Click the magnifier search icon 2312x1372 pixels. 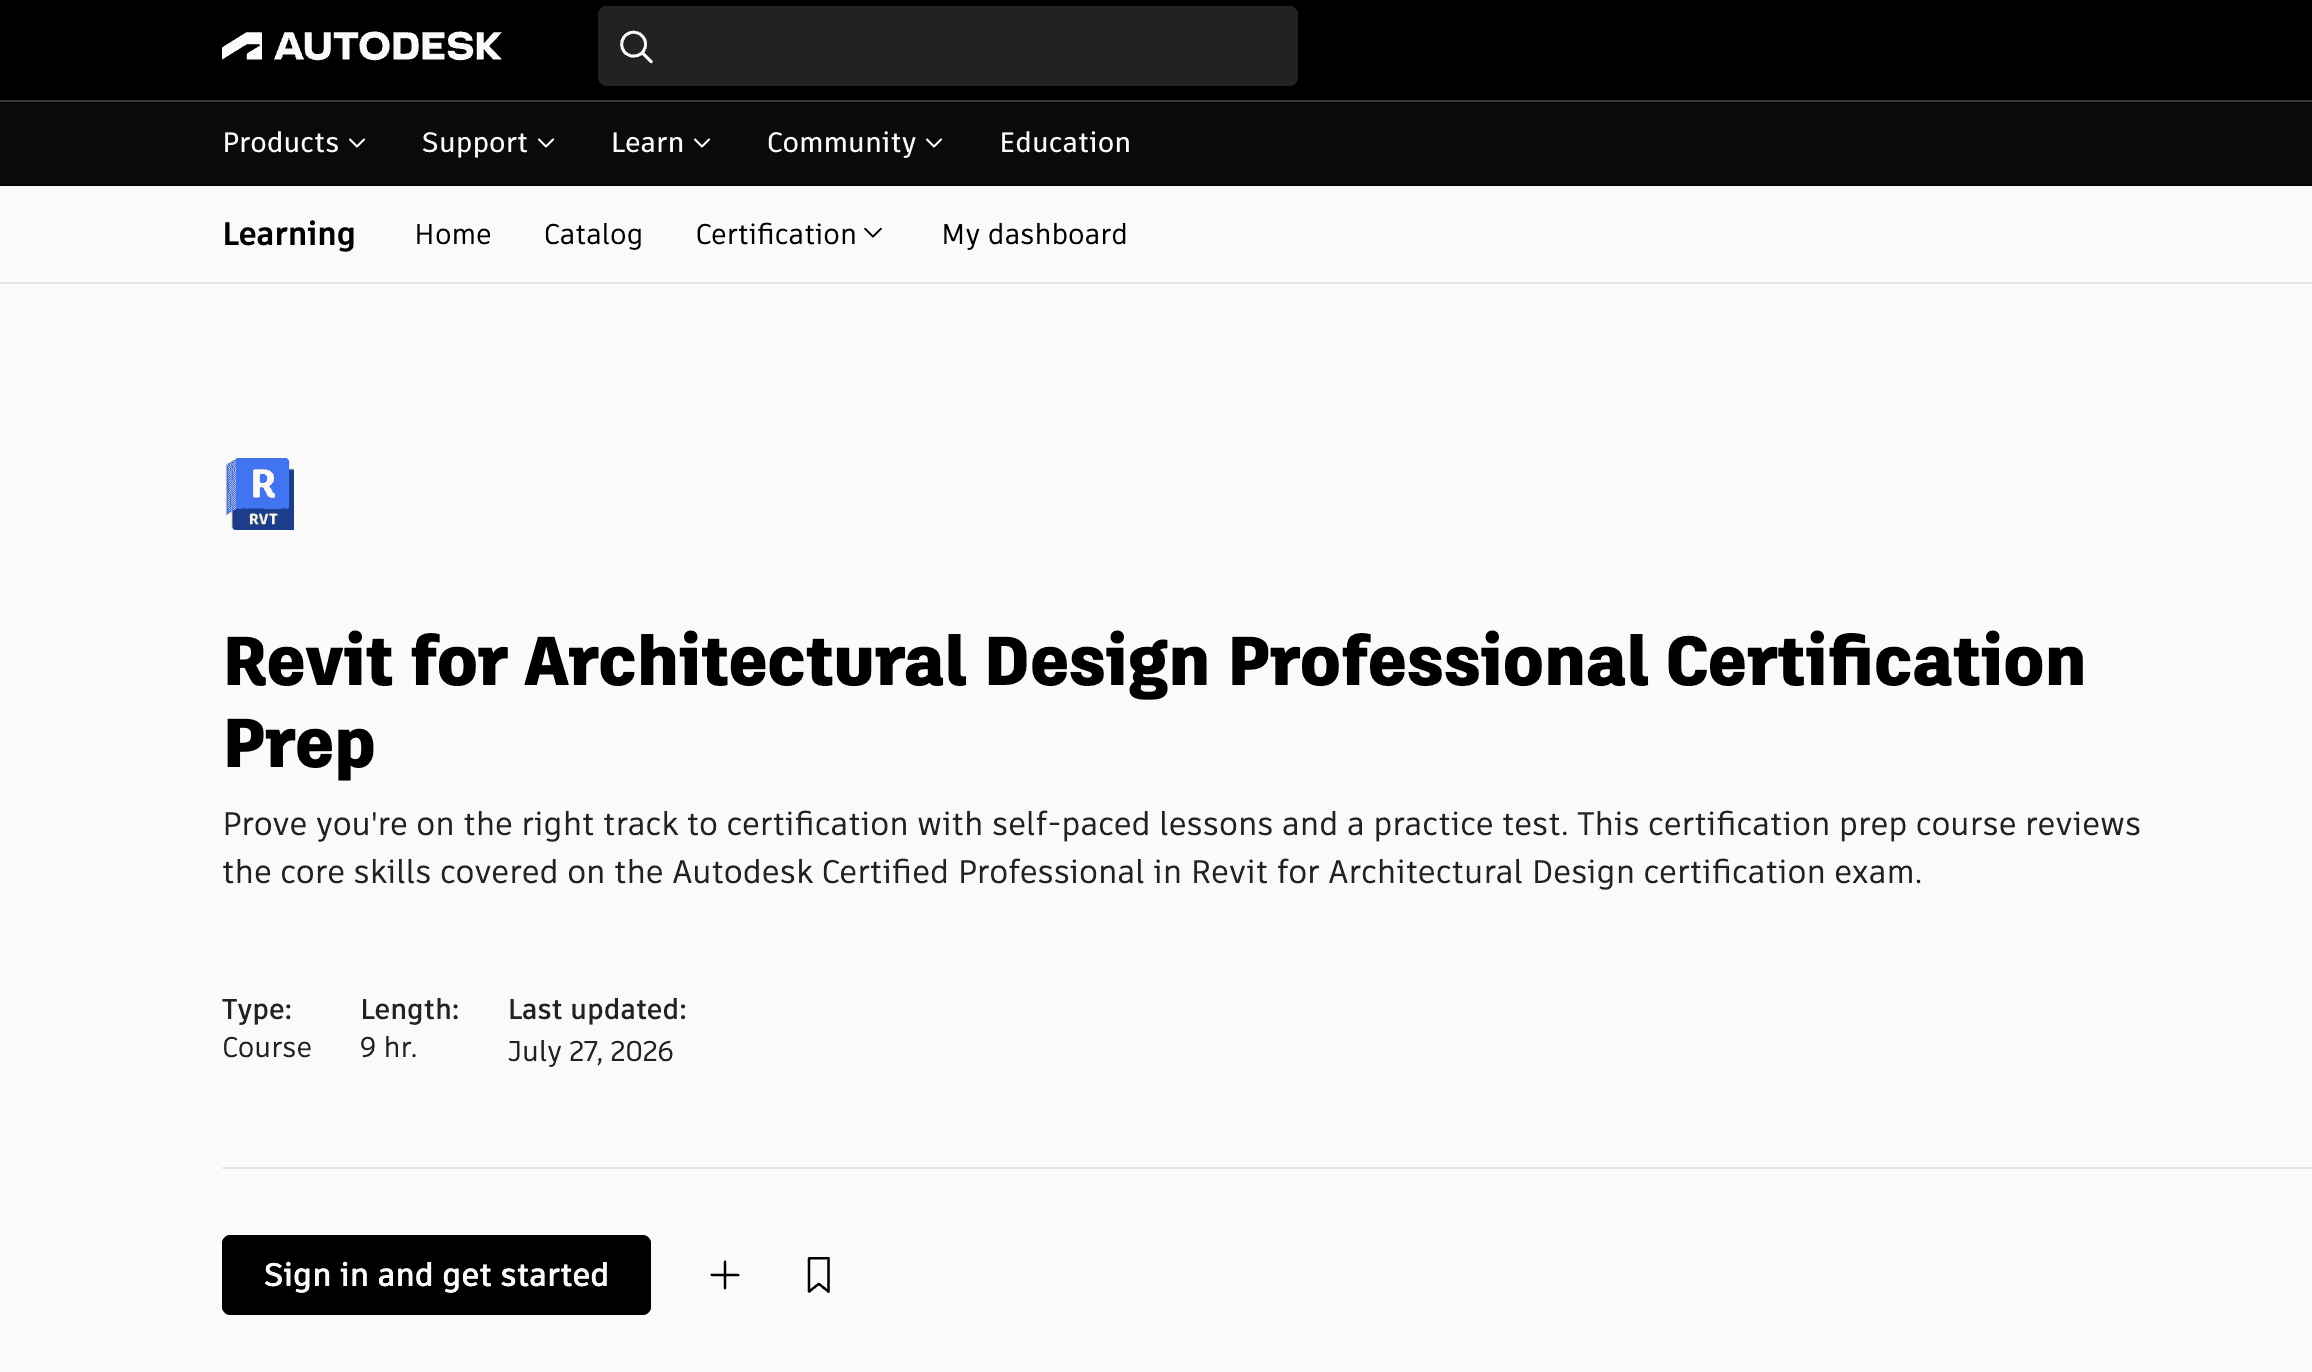(x=636, y=46)
